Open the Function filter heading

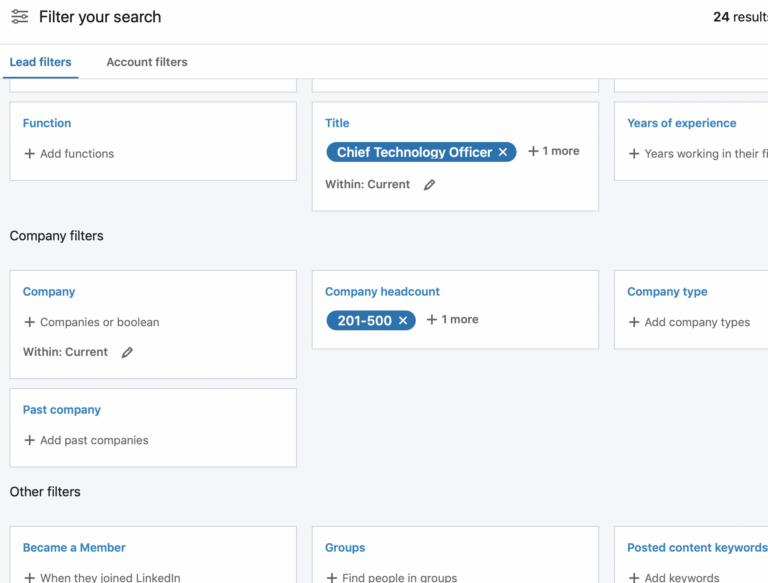click(47, 123)
